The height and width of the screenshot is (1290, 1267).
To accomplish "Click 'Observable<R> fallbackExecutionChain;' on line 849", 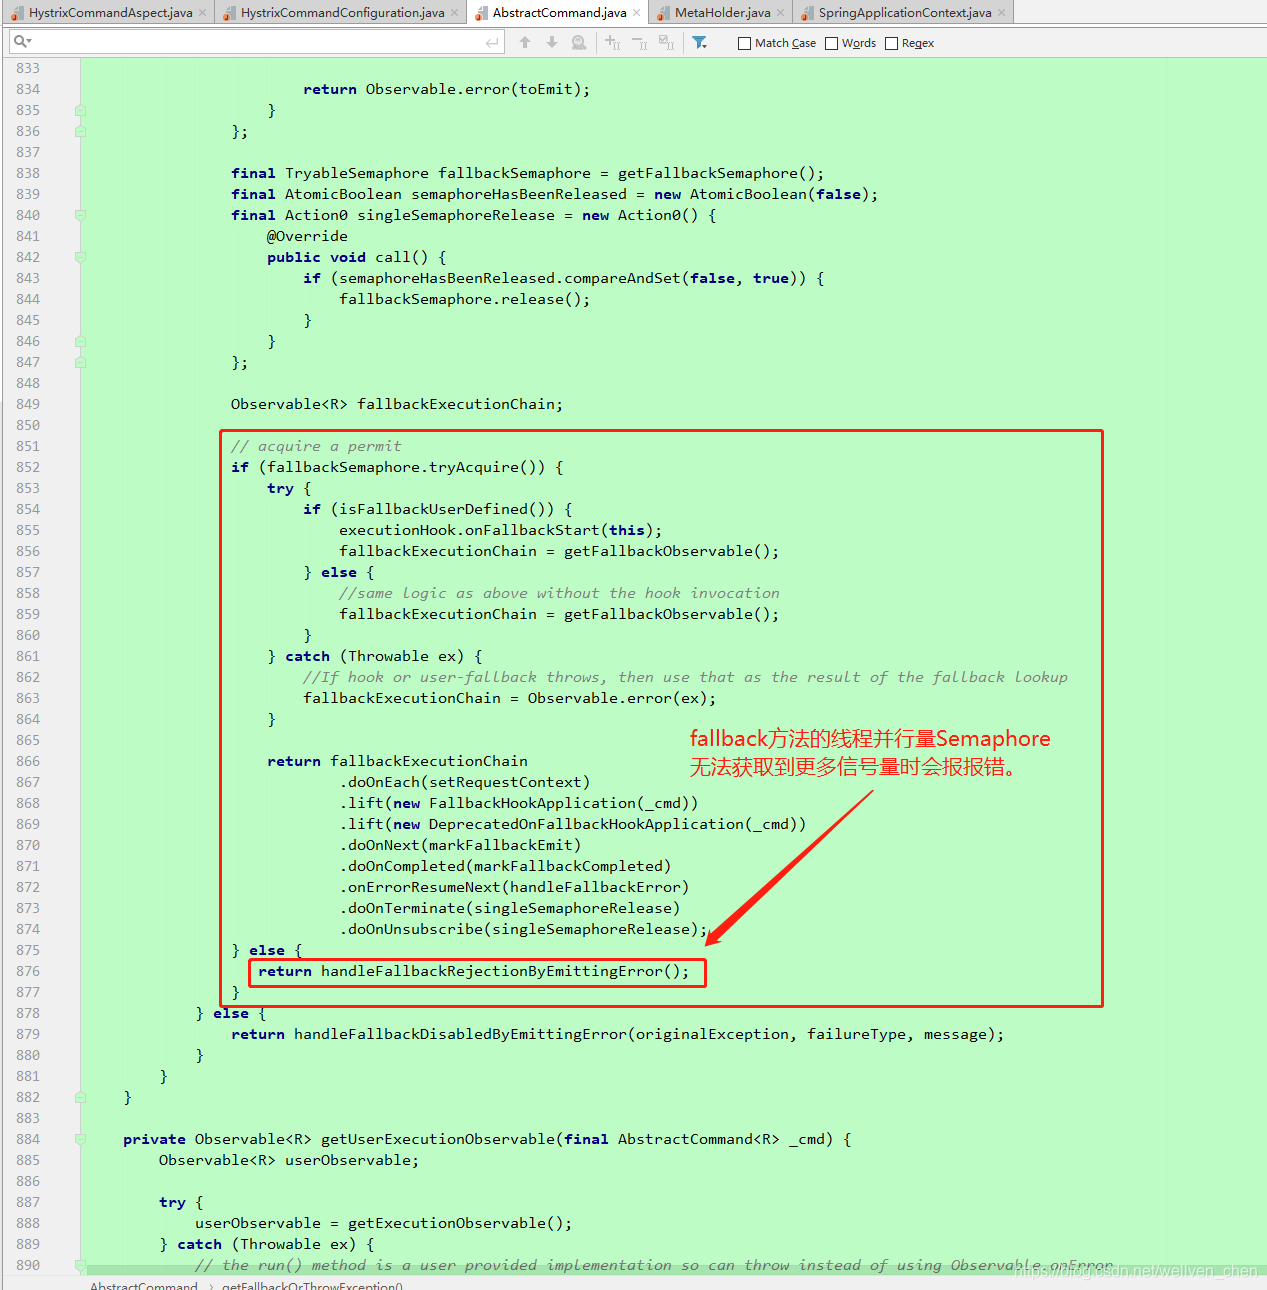I will click(397, 404).
